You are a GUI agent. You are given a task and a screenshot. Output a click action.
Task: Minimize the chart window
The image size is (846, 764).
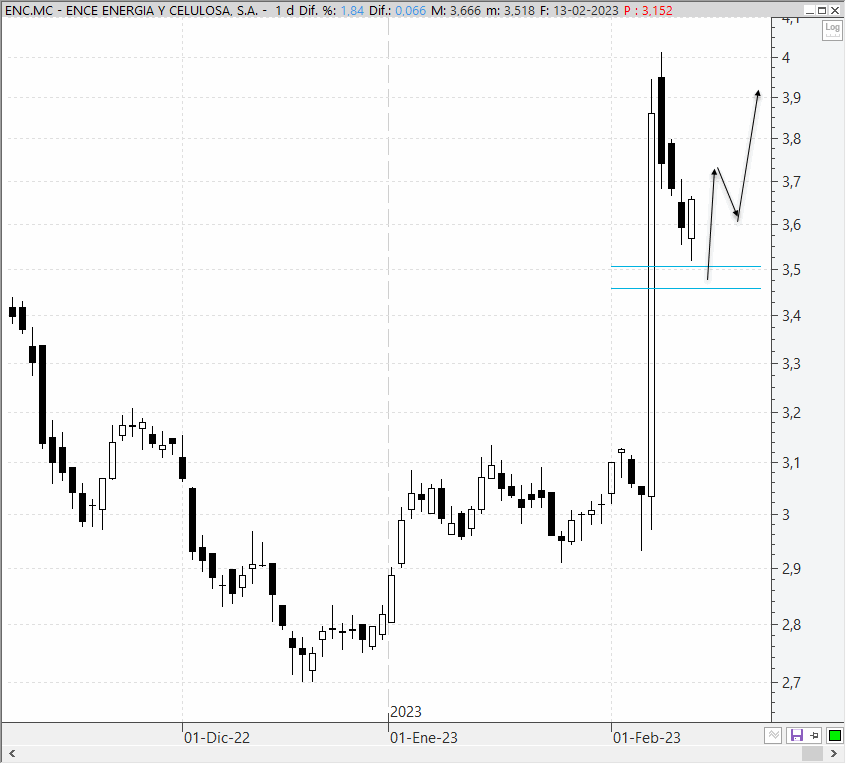tap(810, 10)
